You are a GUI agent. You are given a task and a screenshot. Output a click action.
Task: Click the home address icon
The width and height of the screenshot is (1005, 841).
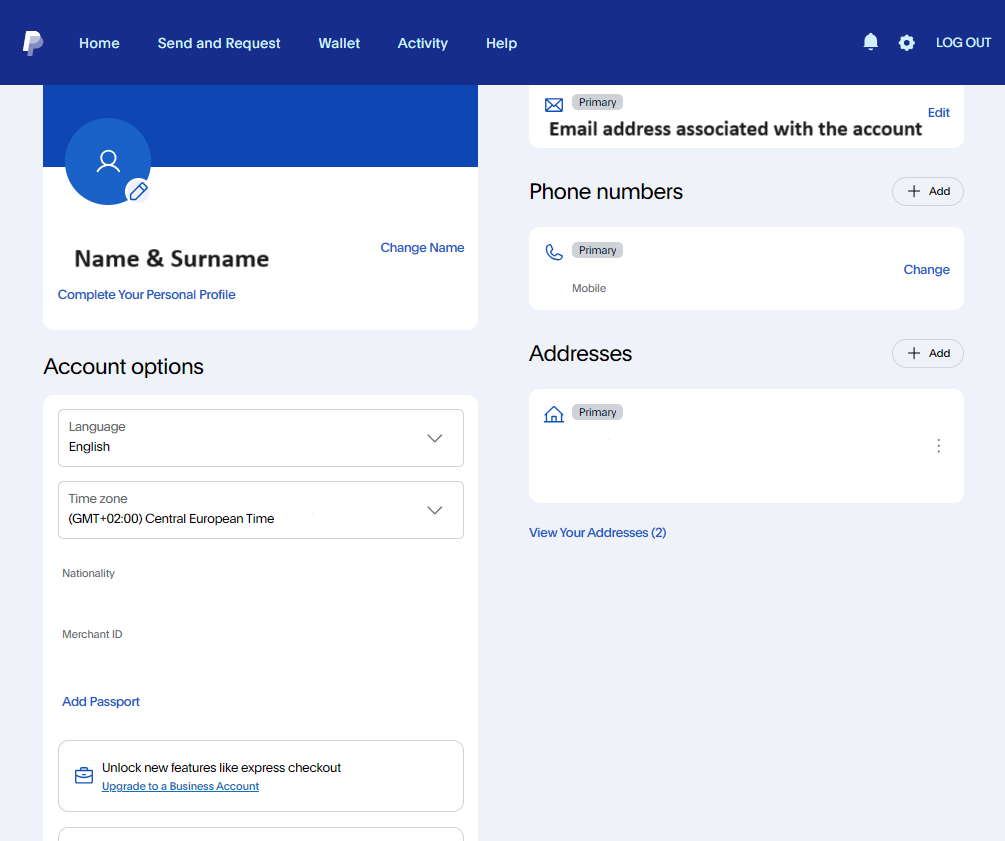pos(554,414)
